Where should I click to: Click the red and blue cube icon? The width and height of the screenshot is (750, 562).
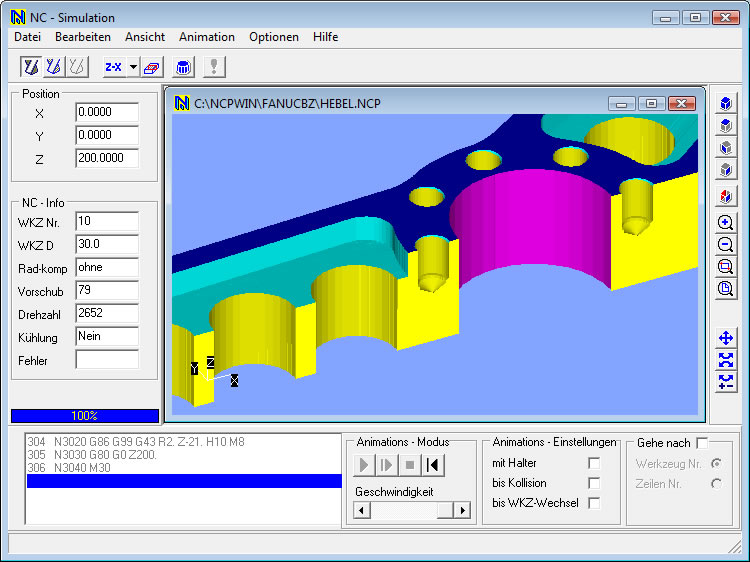[726, 196]
